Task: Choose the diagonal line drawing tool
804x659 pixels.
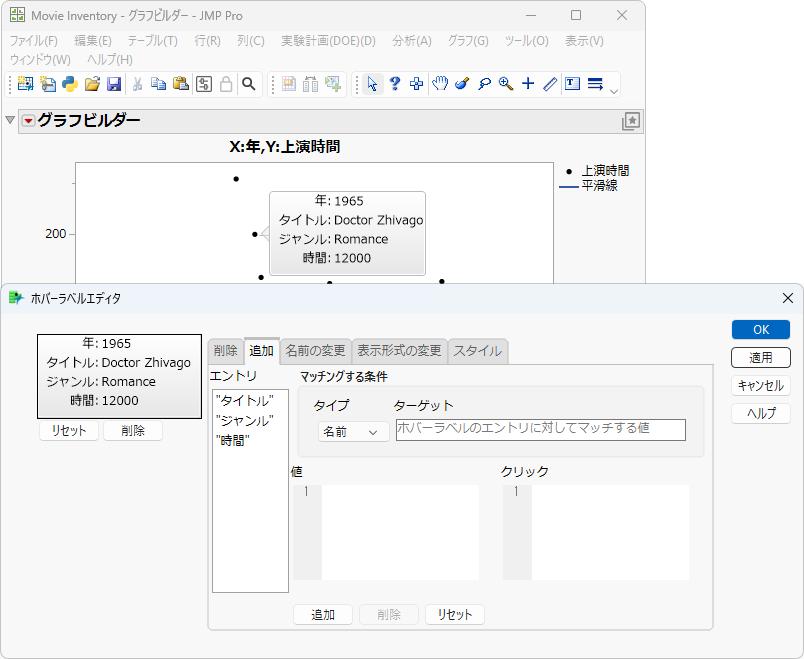Action: point(550,84)
